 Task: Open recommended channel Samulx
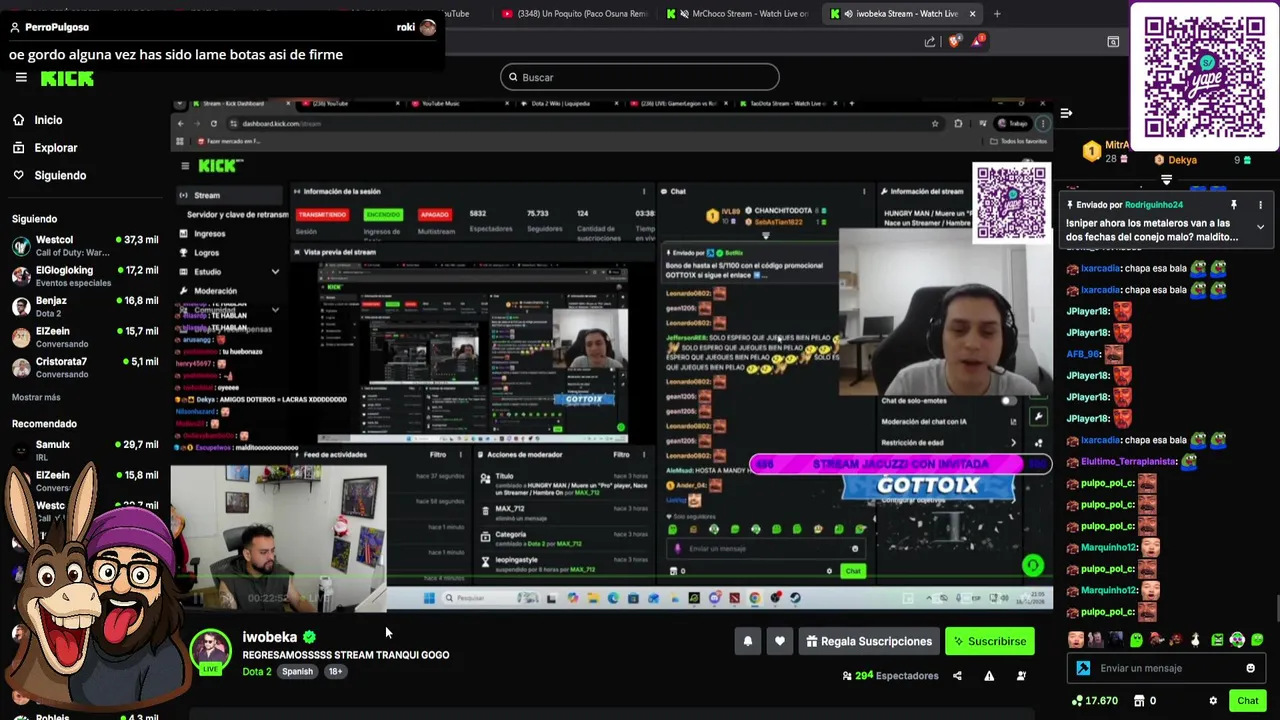(x=85, y=450)
